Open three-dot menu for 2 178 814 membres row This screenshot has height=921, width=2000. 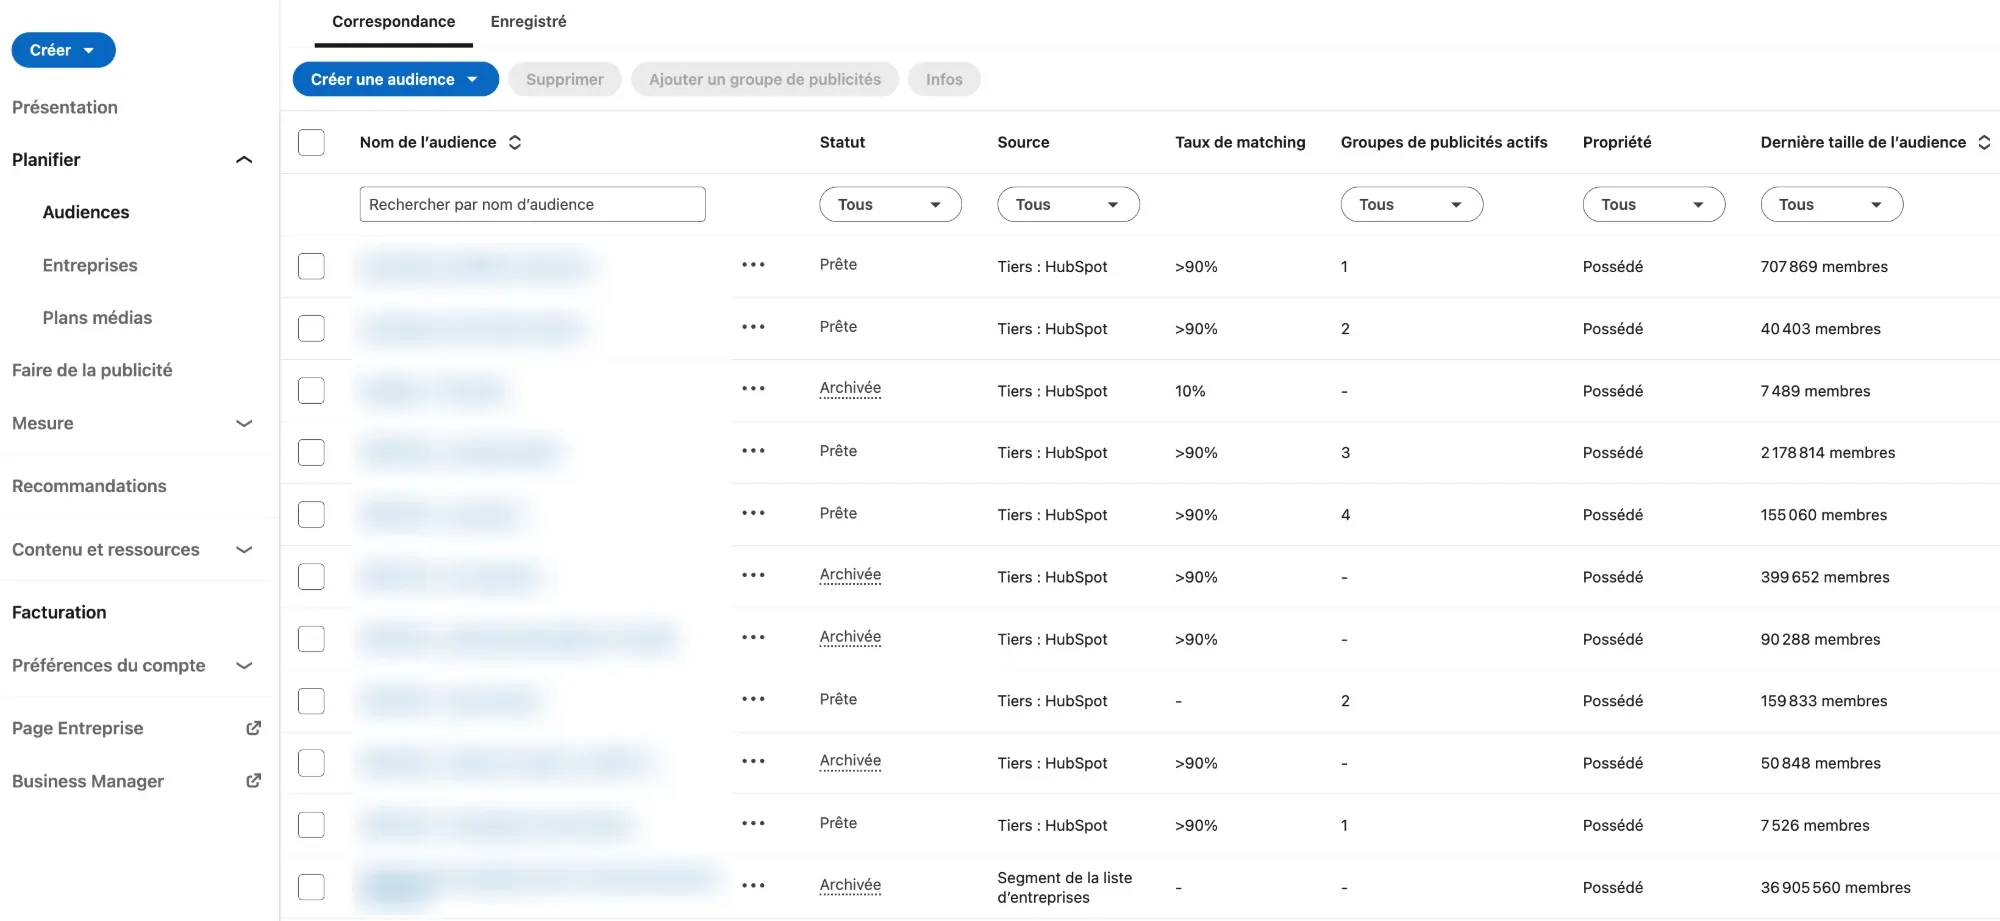[x=753, y=451]
